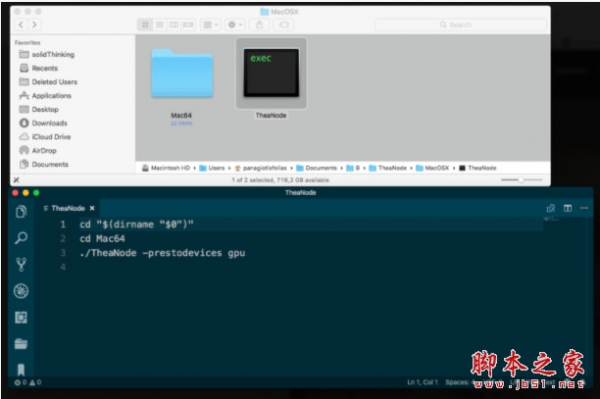Screen dimensions: 600x399
Task: Click the open changes icon in editor
Action: coord(551,208)
